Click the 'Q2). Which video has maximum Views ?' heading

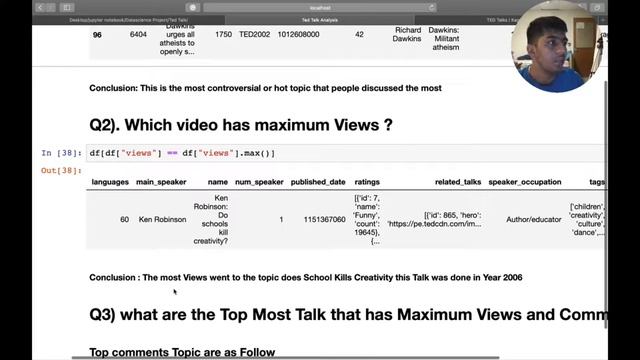(241, 125)
